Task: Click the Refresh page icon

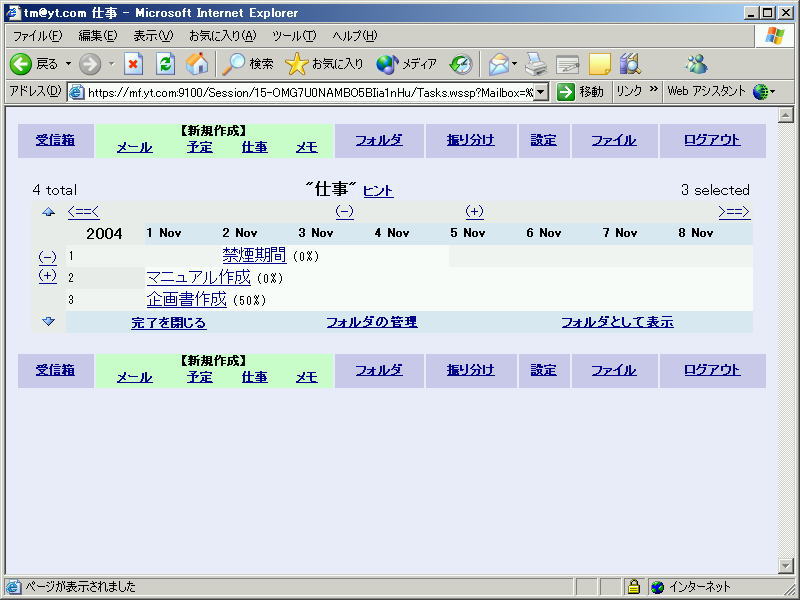Action: pos(166,64)
